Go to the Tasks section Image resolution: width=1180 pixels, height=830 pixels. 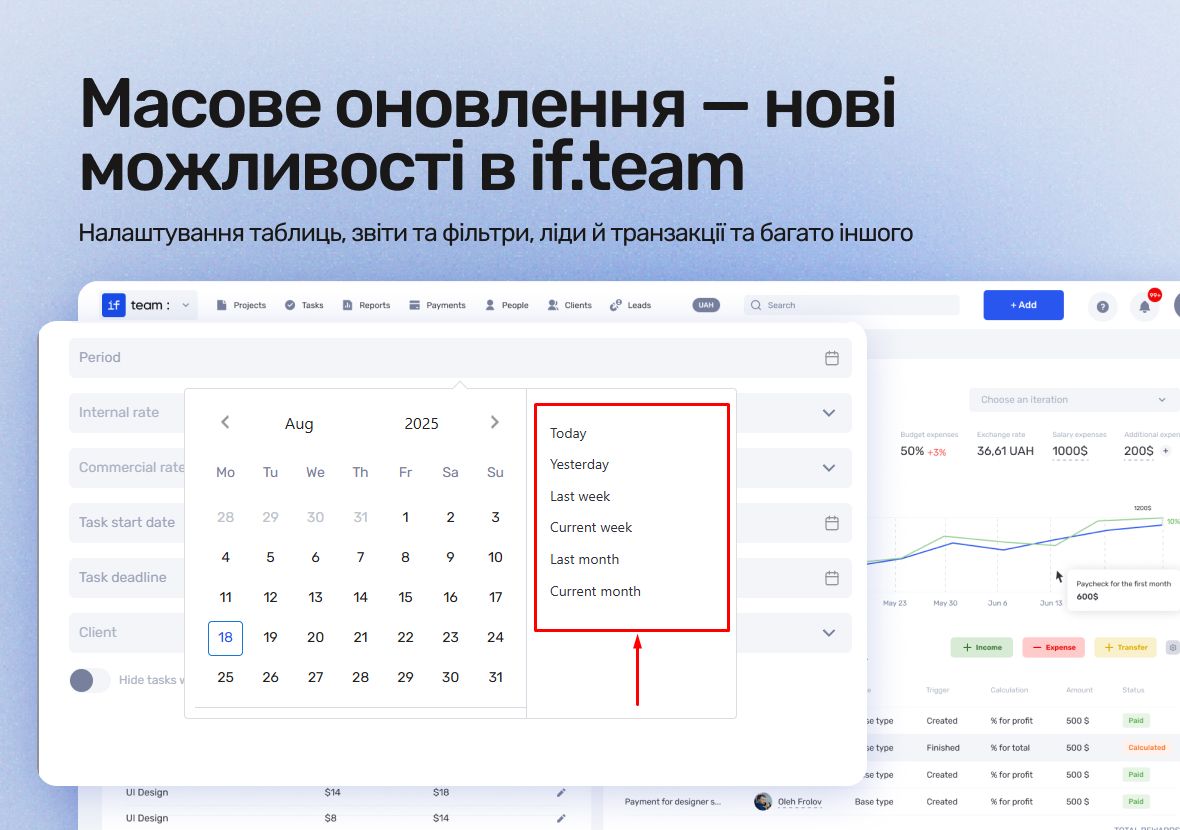click(x=304, y=305)
